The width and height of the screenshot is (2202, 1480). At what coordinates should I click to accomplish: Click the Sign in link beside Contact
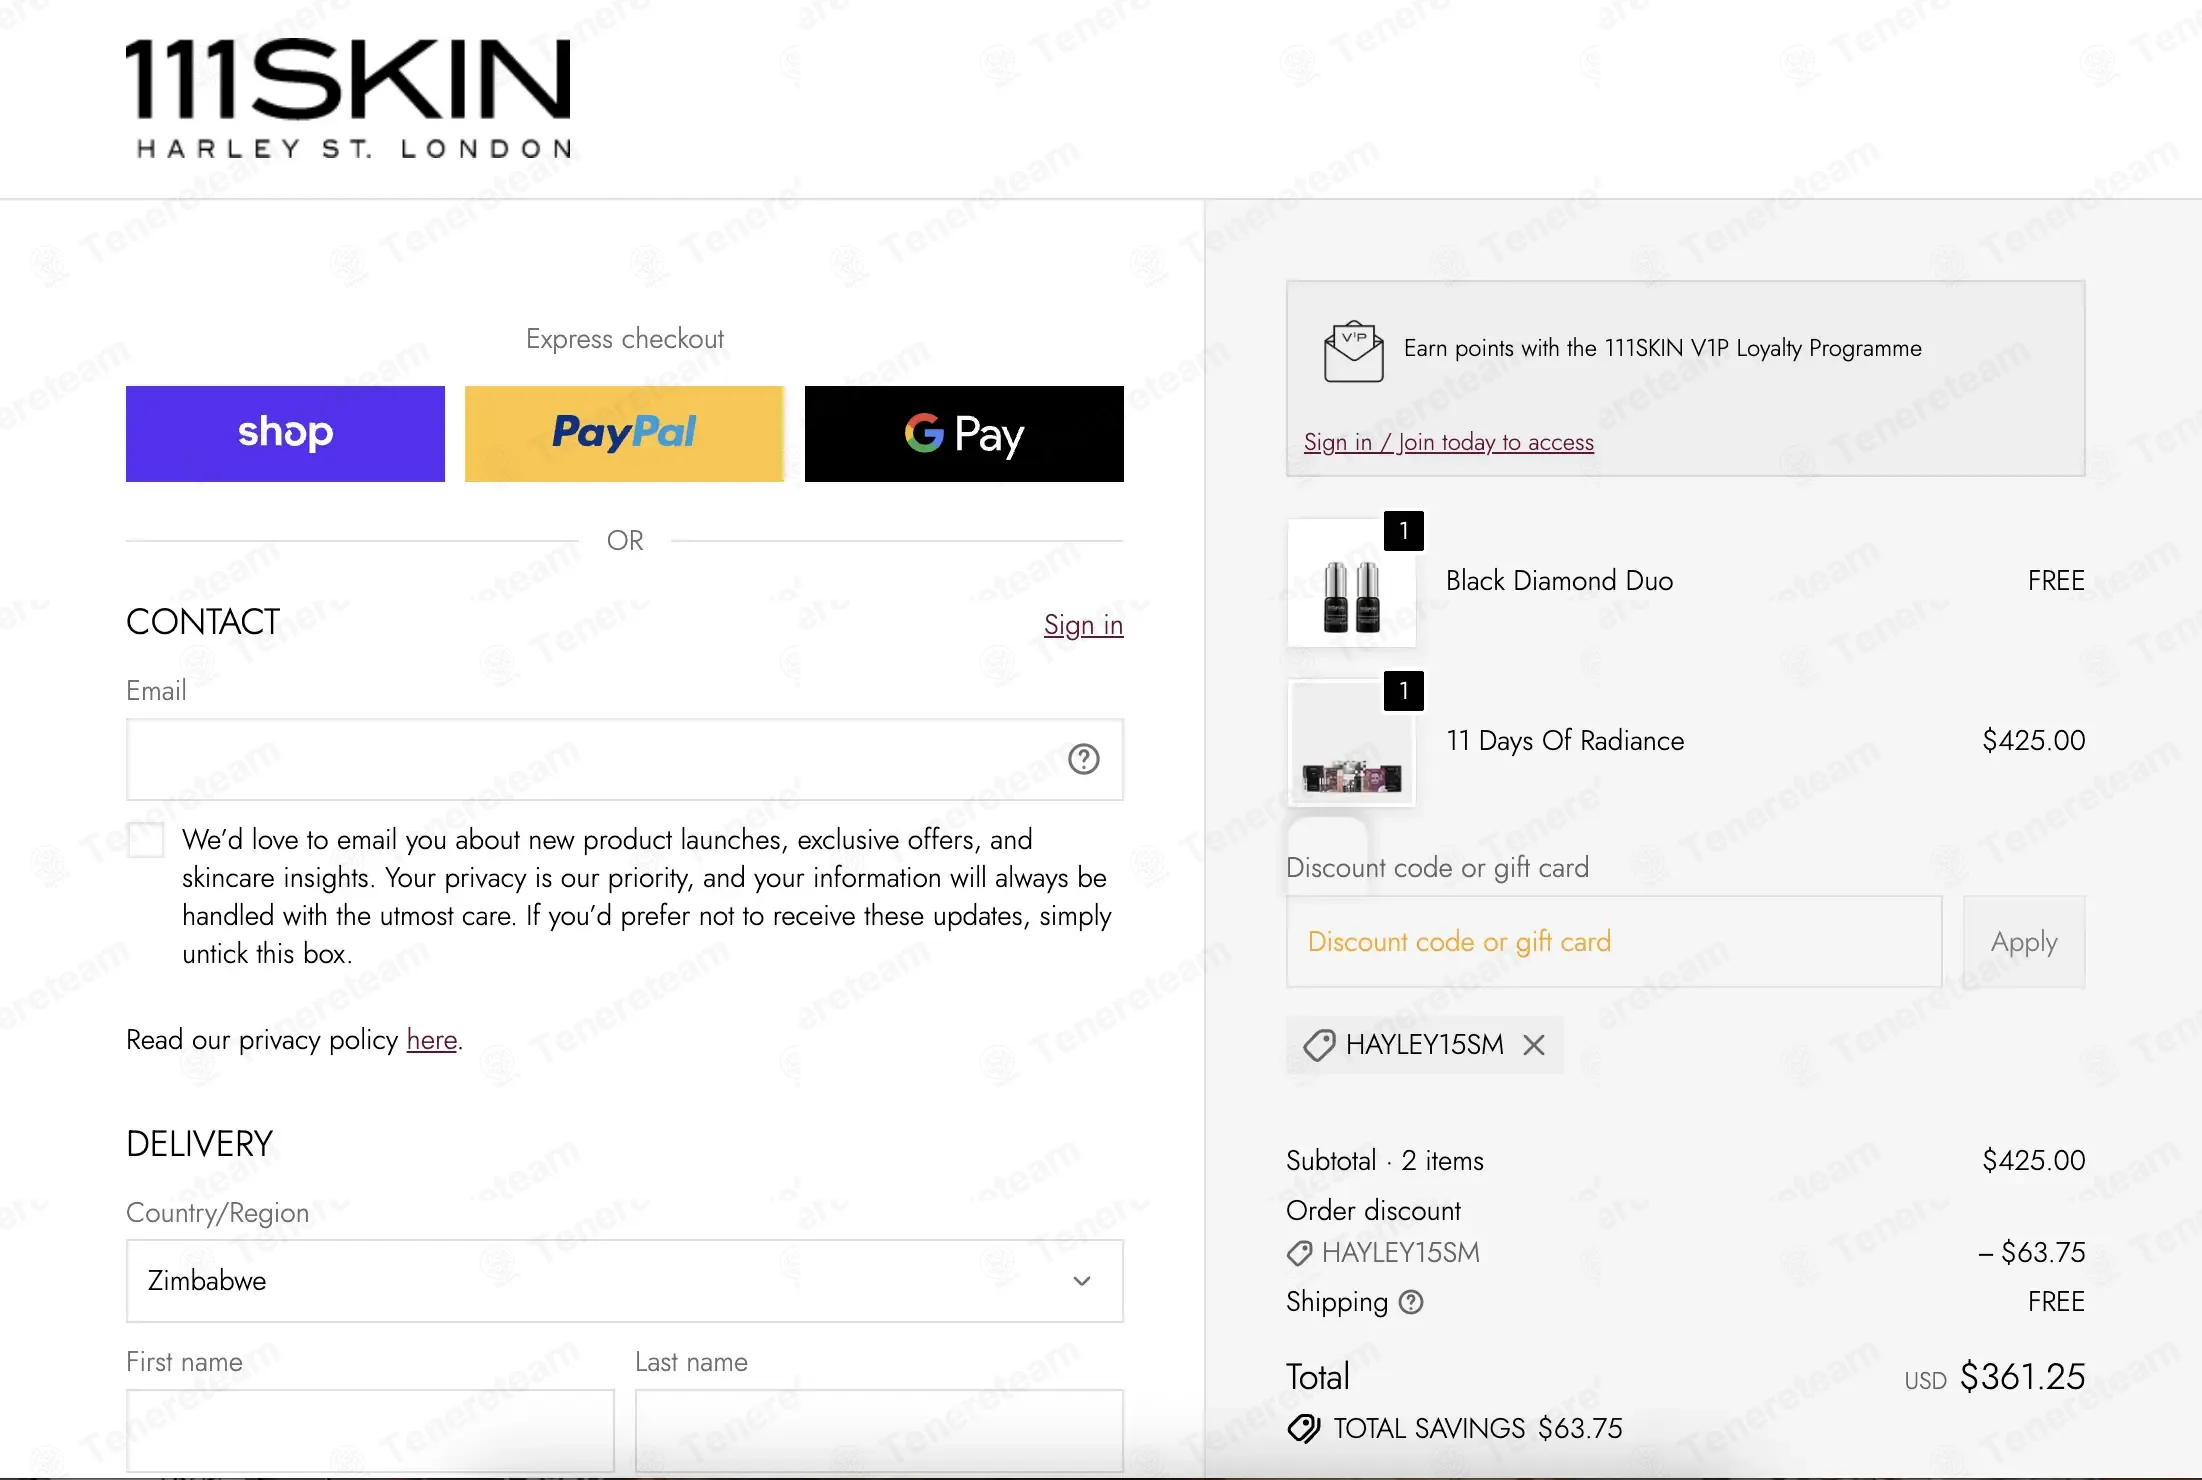(x=1083, y=625)
